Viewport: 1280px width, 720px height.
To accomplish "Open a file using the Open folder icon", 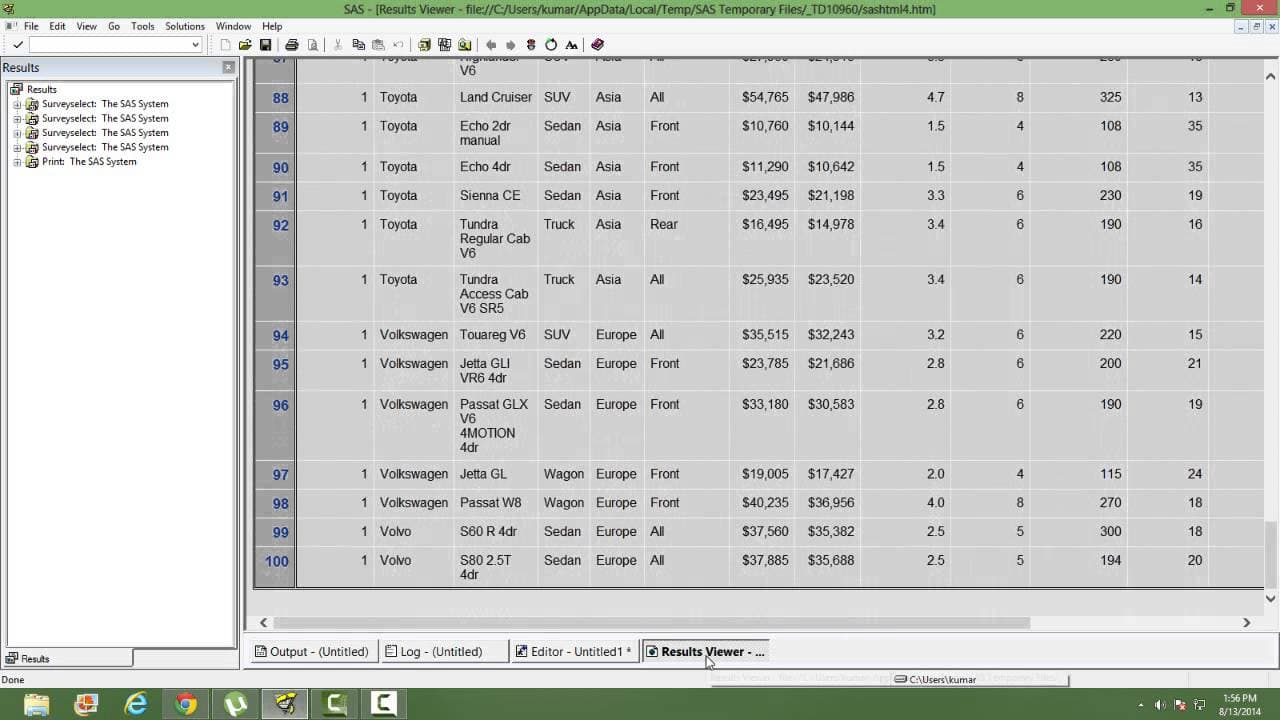I will tap(245, 45).
